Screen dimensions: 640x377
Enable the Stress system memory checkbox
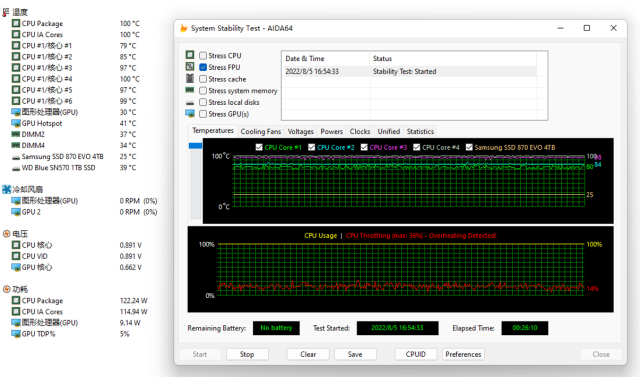pyautogui.click(x=203, y=91)
